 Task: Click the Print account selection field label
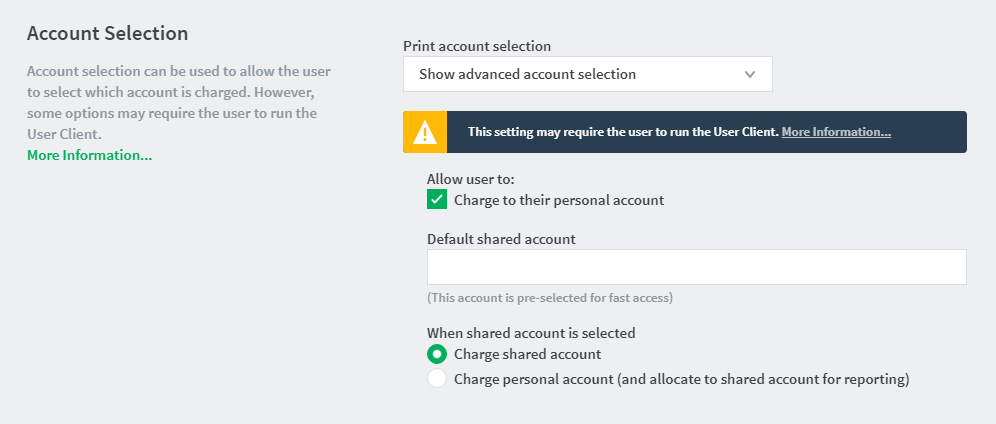pos(477,46)
